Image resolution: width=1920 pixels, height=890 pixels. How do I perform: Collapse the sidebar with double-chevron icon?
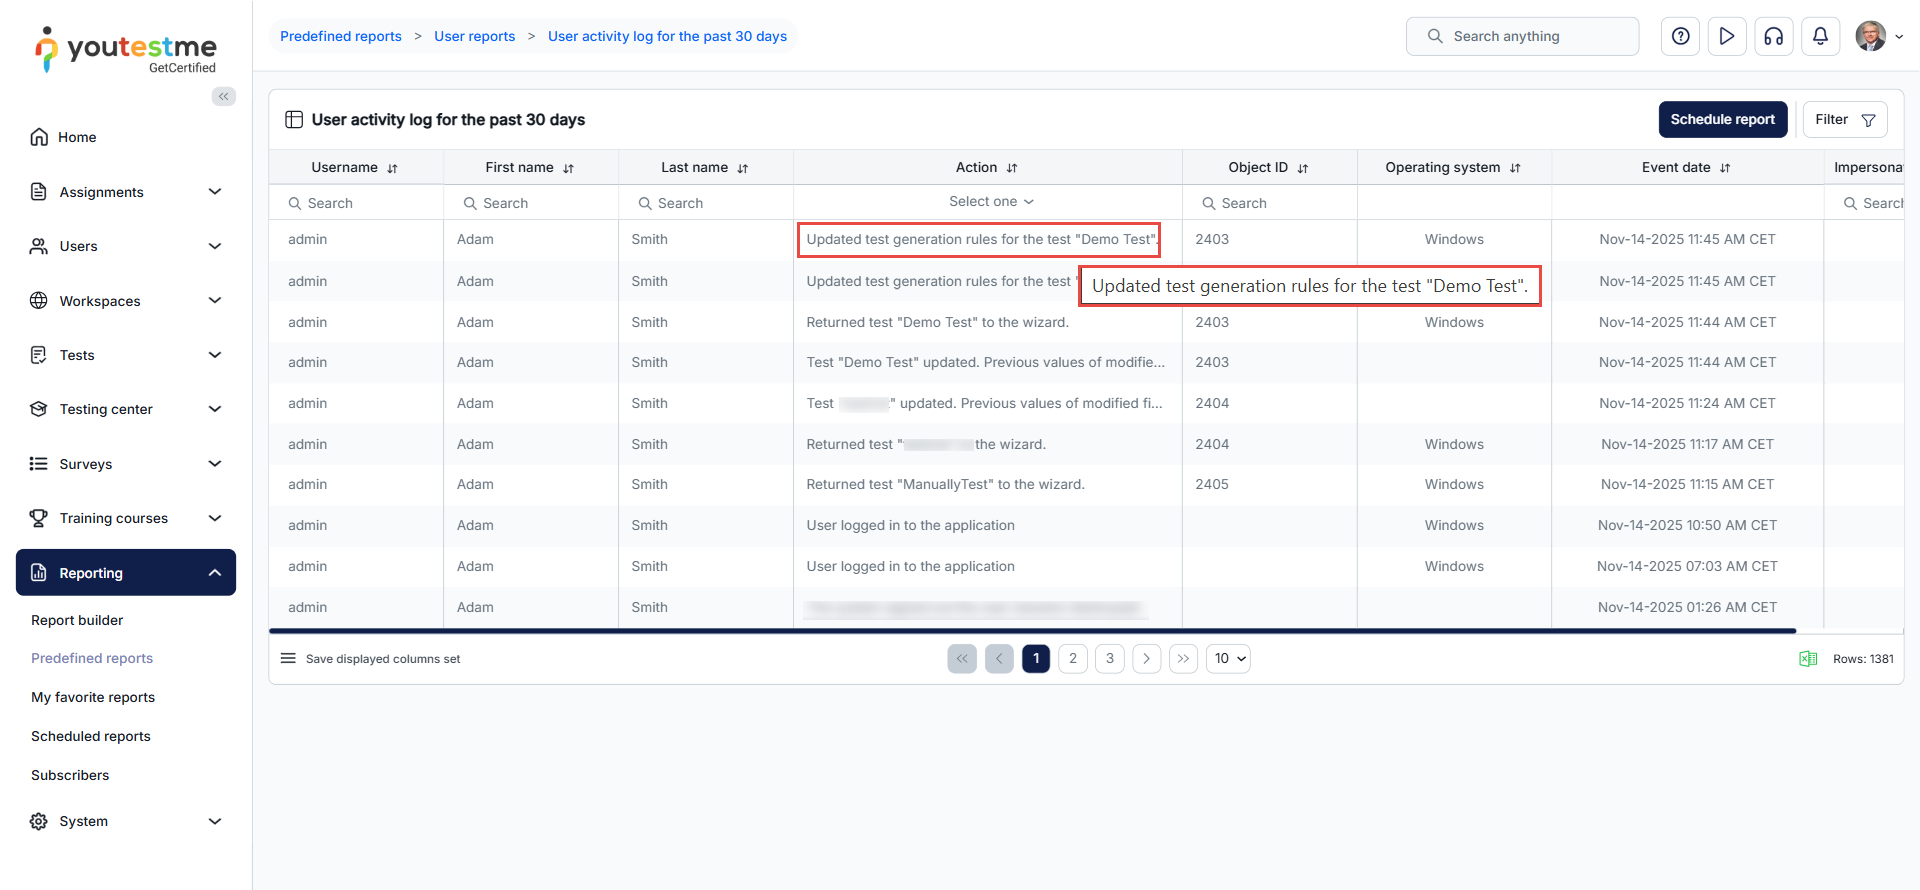224,96
